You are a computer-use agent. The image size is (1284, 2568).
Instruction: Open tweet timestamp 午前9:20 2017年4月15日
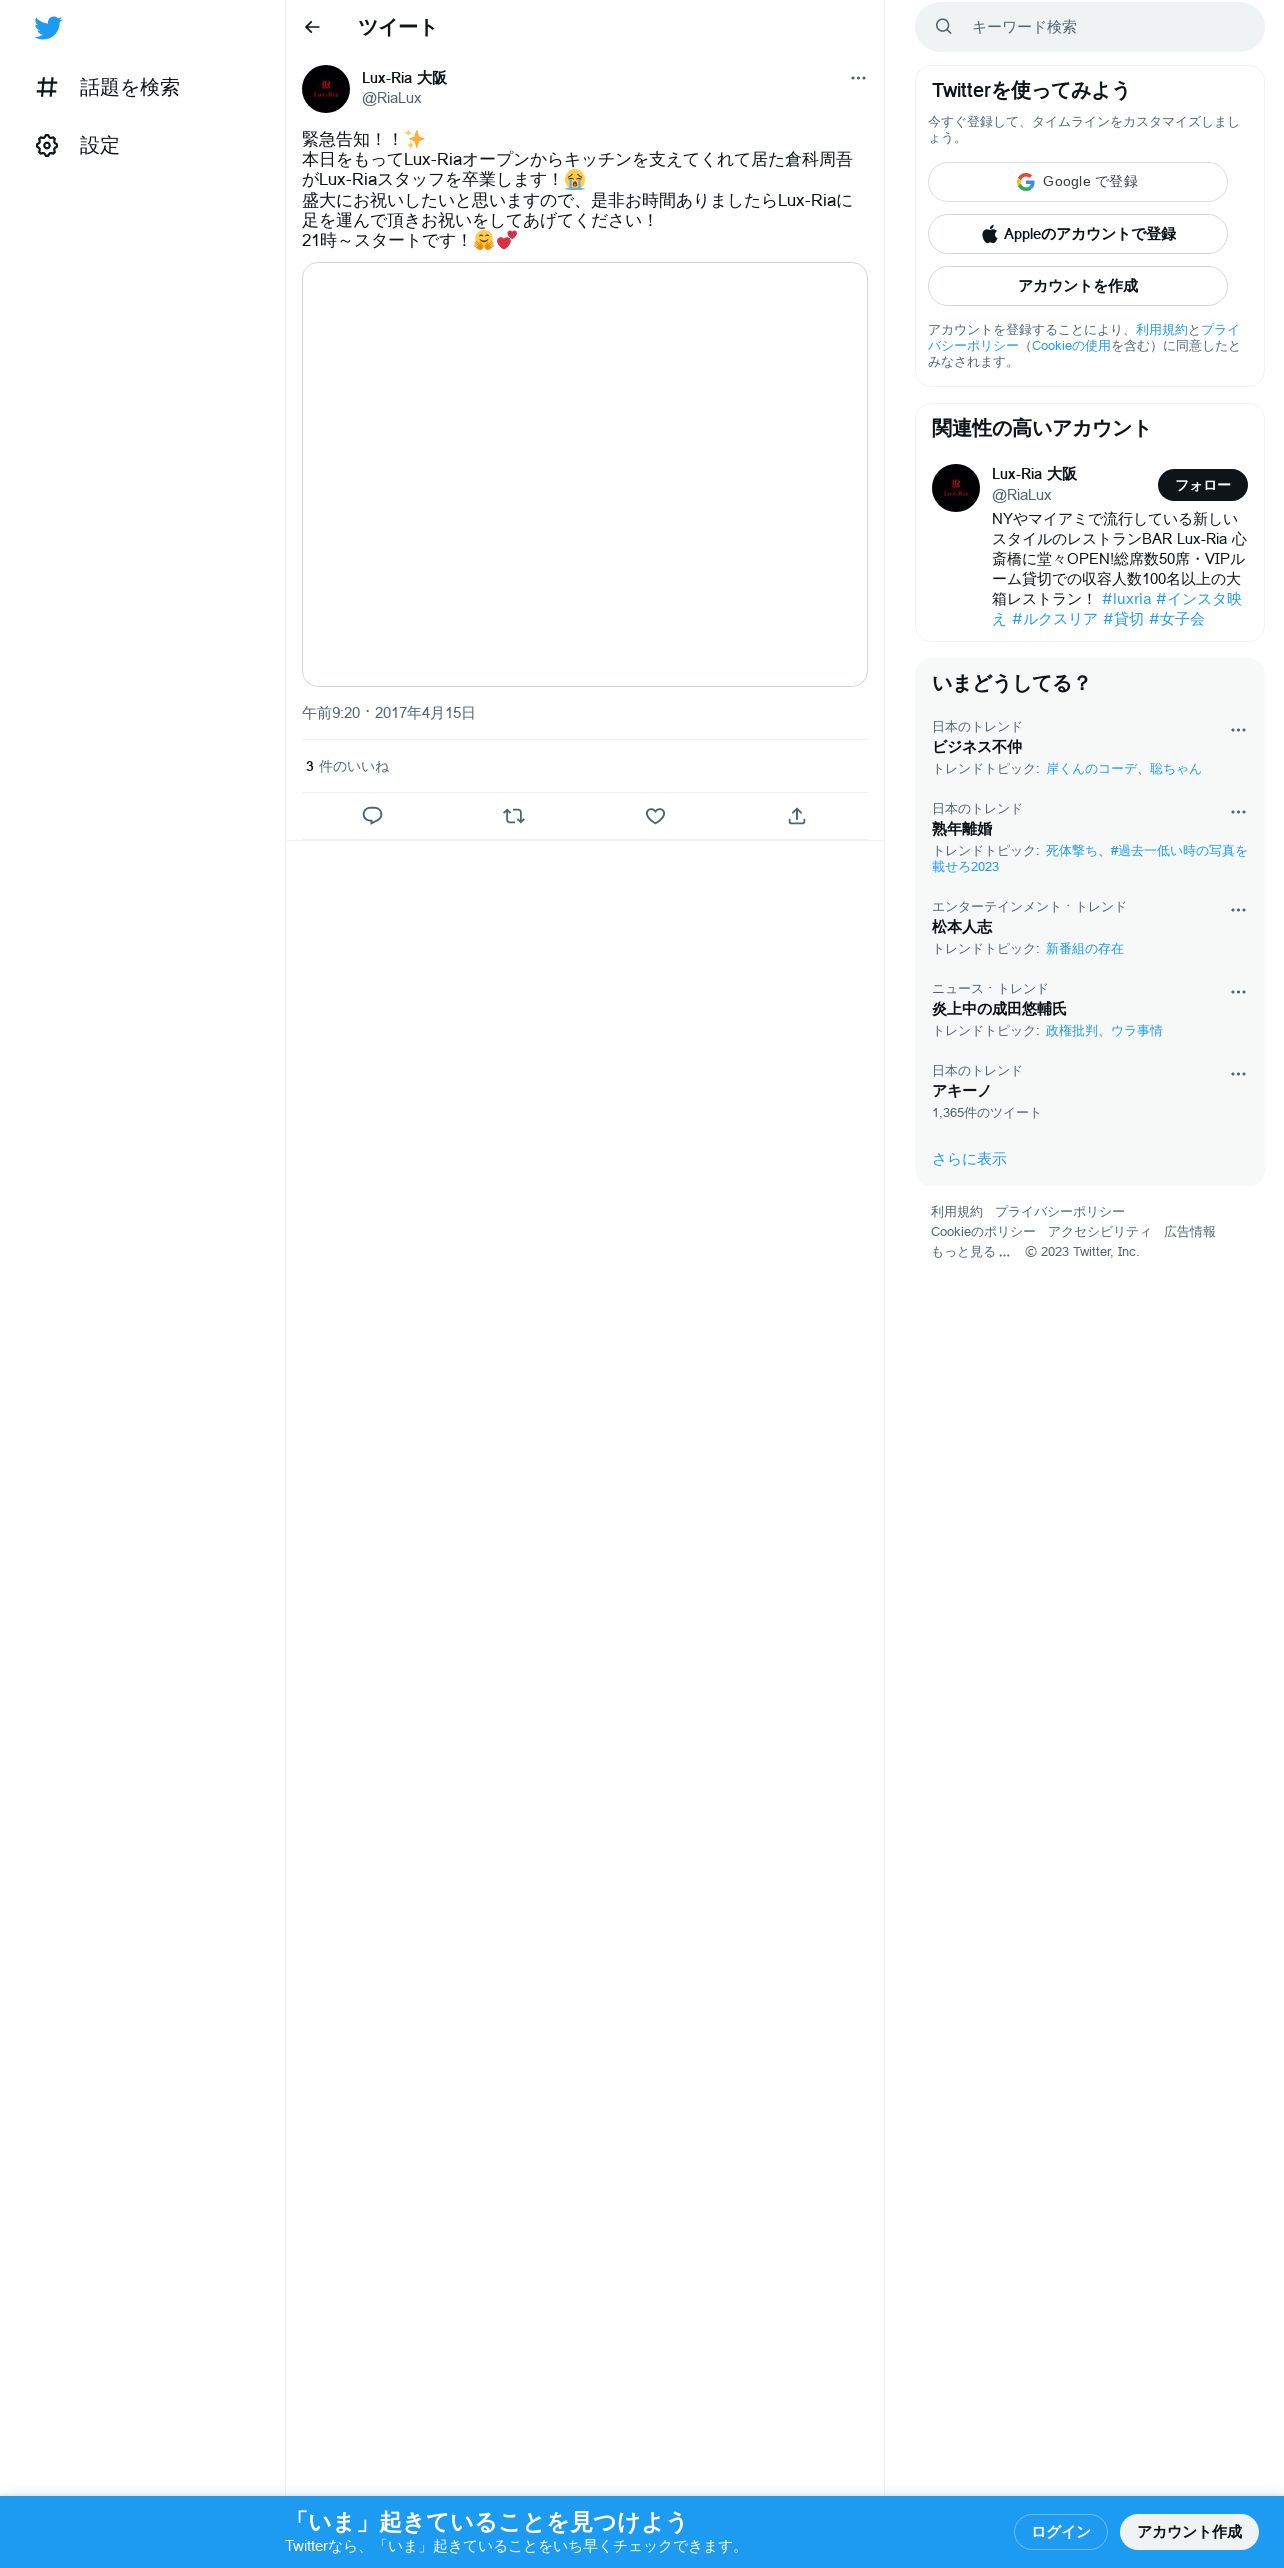pos(388,713)
